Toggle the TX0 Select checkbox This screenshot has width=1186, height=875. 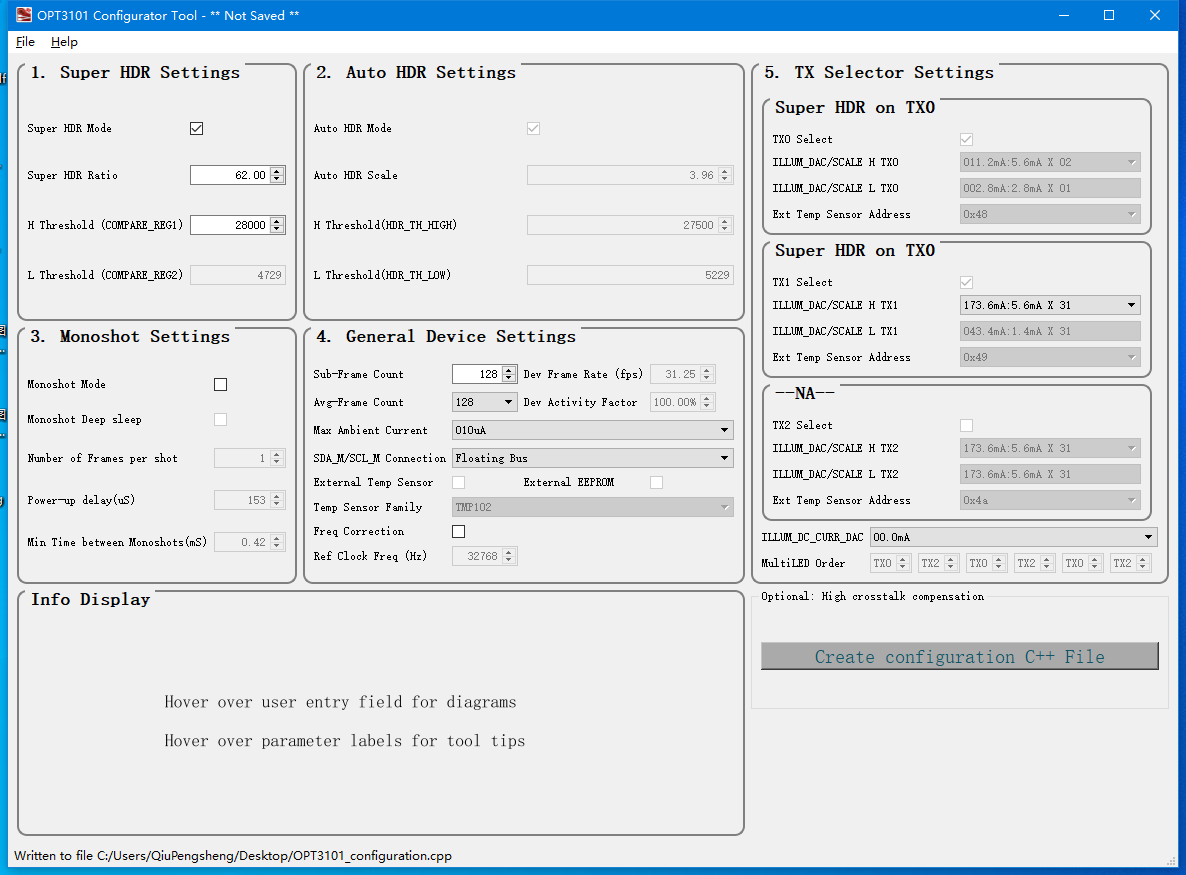pyautogui.click(x=967, y=139)
